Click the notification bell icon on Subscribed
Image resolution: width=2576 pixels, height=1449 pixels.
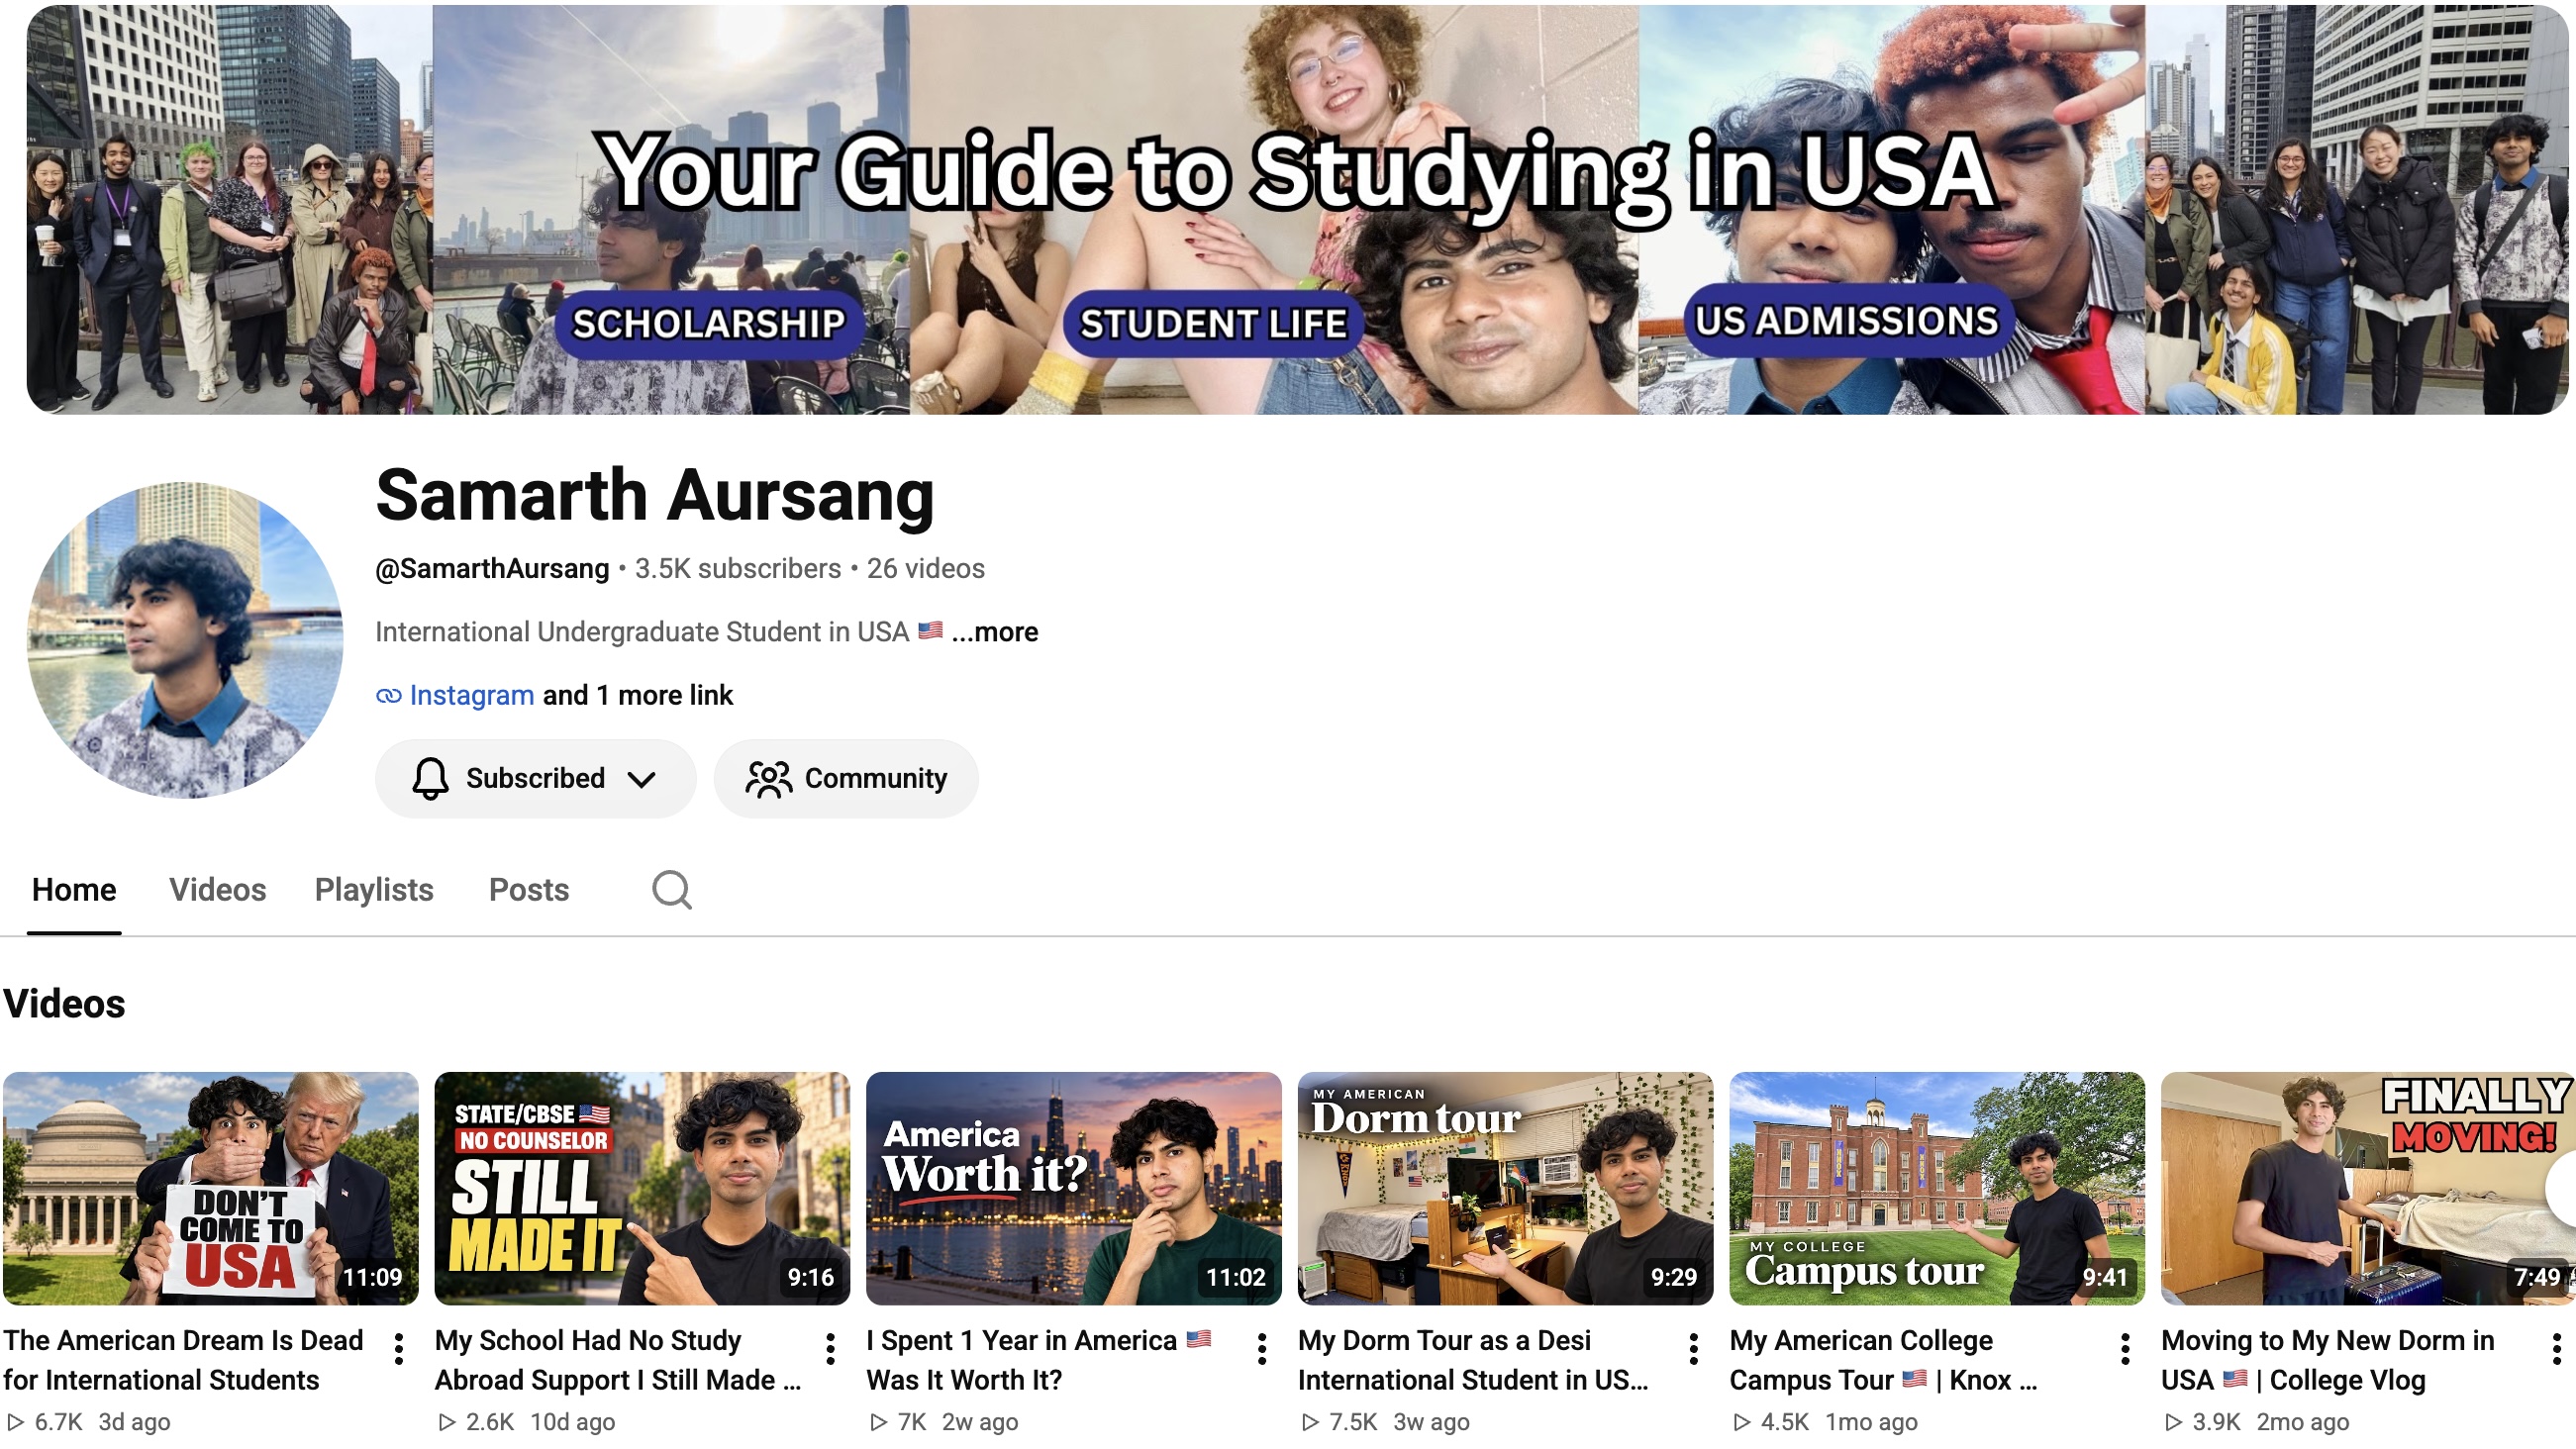click(x=430, y=778)
